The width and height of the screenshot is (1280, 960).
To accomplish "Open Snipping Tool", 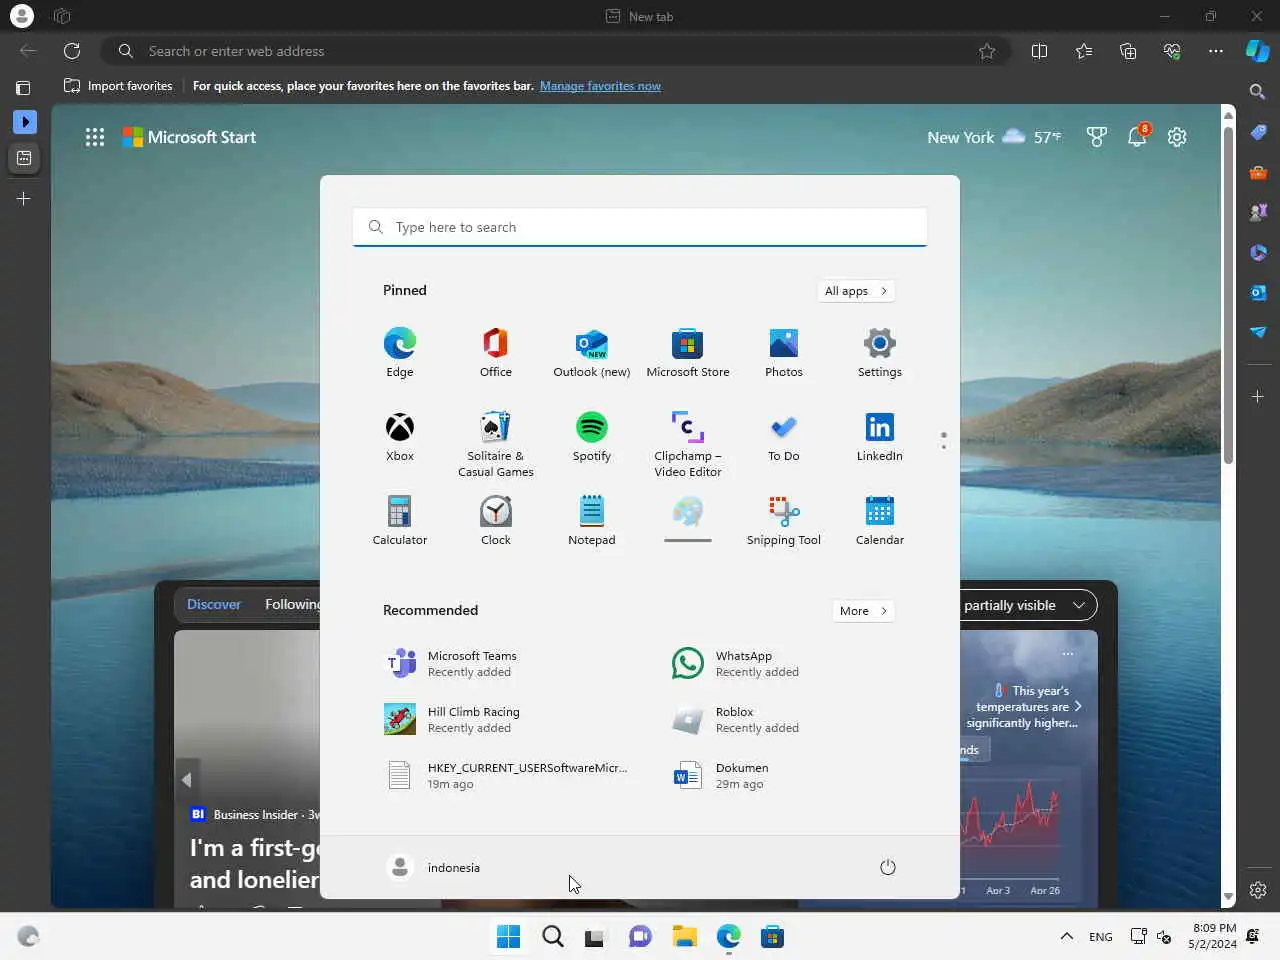I will point(784,521).
